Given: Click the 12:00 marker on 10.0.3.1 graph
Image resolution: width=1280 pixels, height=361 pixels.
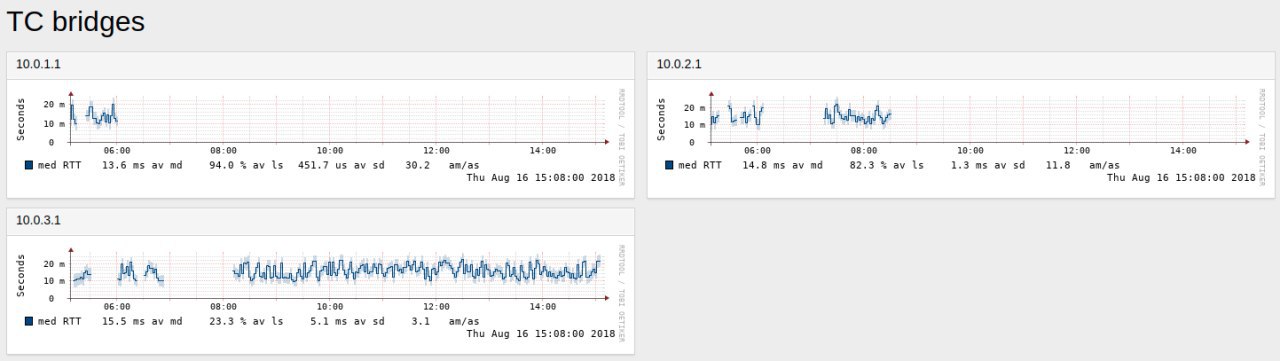Looking at the screenshot, I should [x=437, y=306].
